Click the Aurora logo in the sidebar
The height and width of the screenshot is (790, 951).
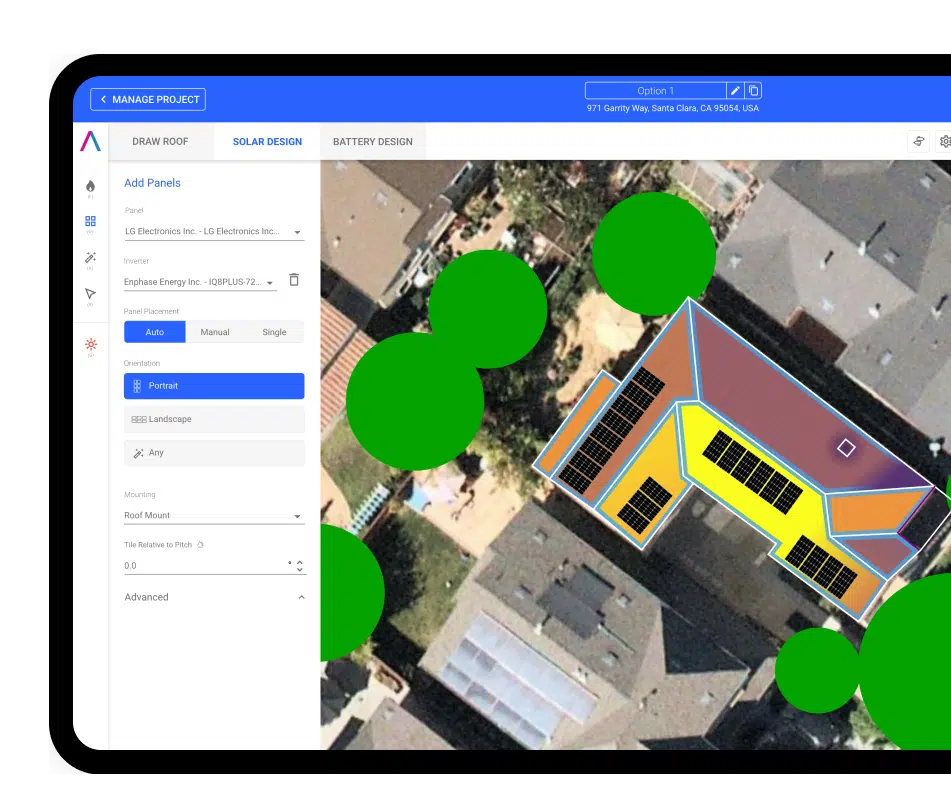pyautogui.click(x=90, y=141)
